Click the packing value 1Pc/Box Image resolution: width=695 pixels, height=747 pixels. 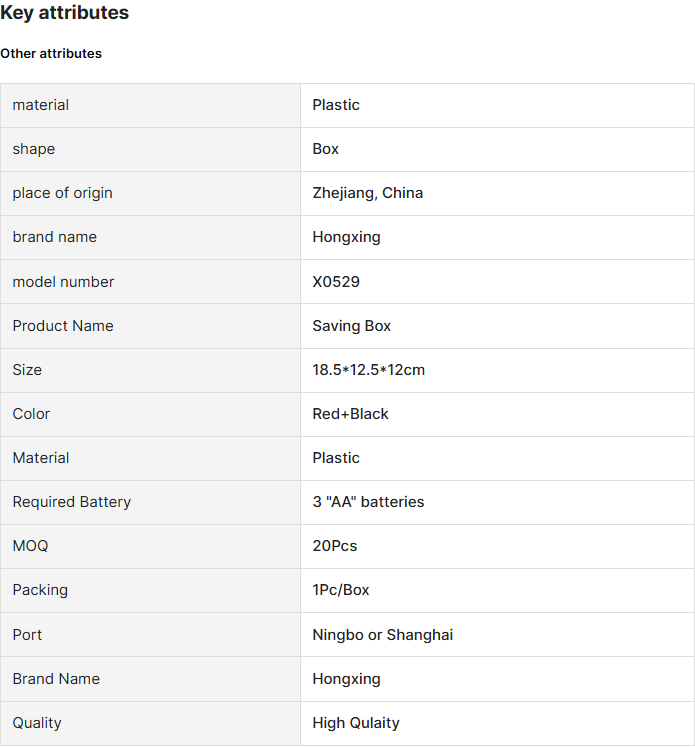coord(341,590)
